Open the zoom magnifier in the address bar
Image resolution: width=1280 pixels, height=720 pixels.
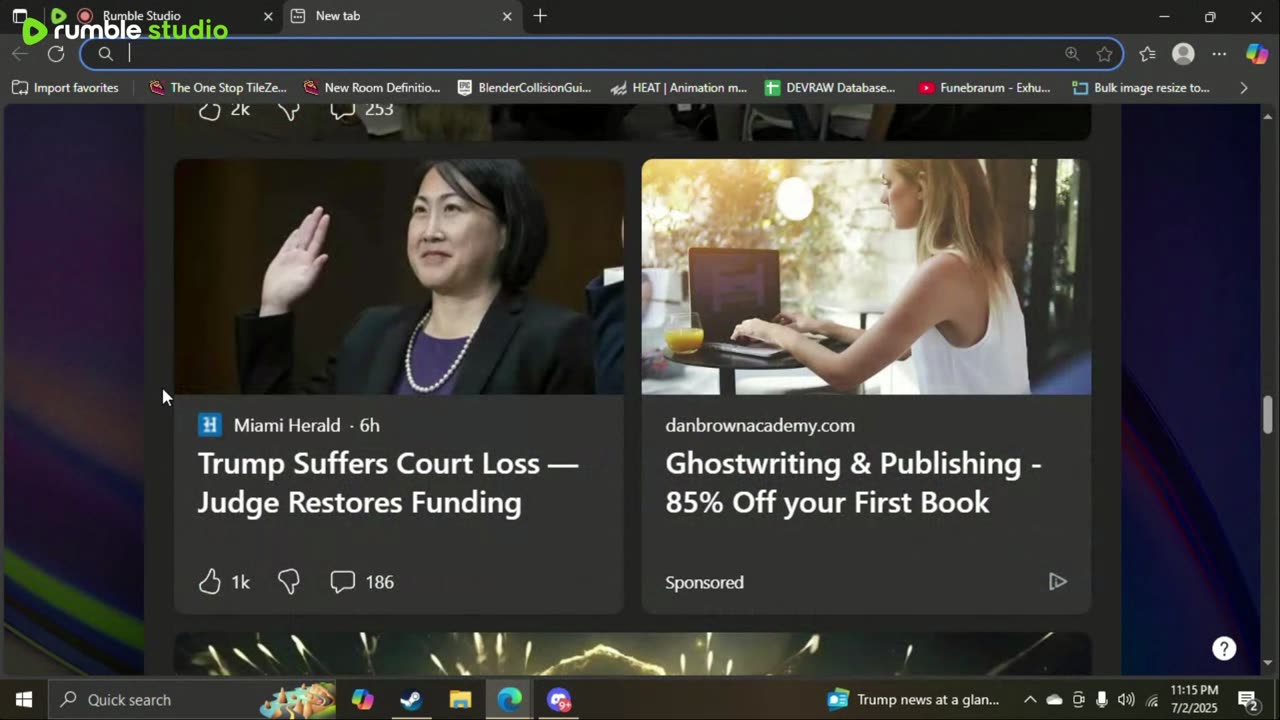(1072, 54)
